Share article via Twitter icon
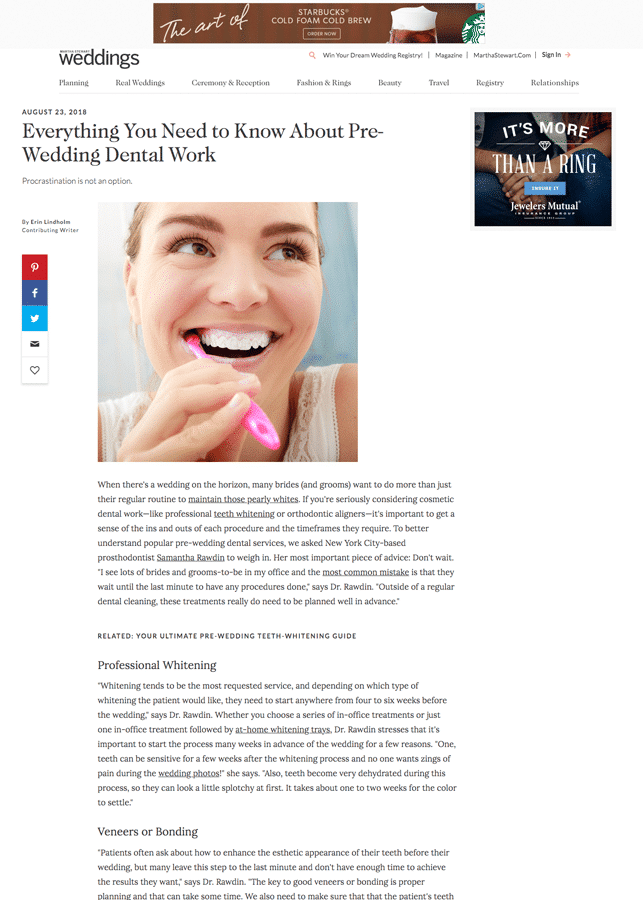This screenshot has width=643, height=900. click(x=34, y=318)
